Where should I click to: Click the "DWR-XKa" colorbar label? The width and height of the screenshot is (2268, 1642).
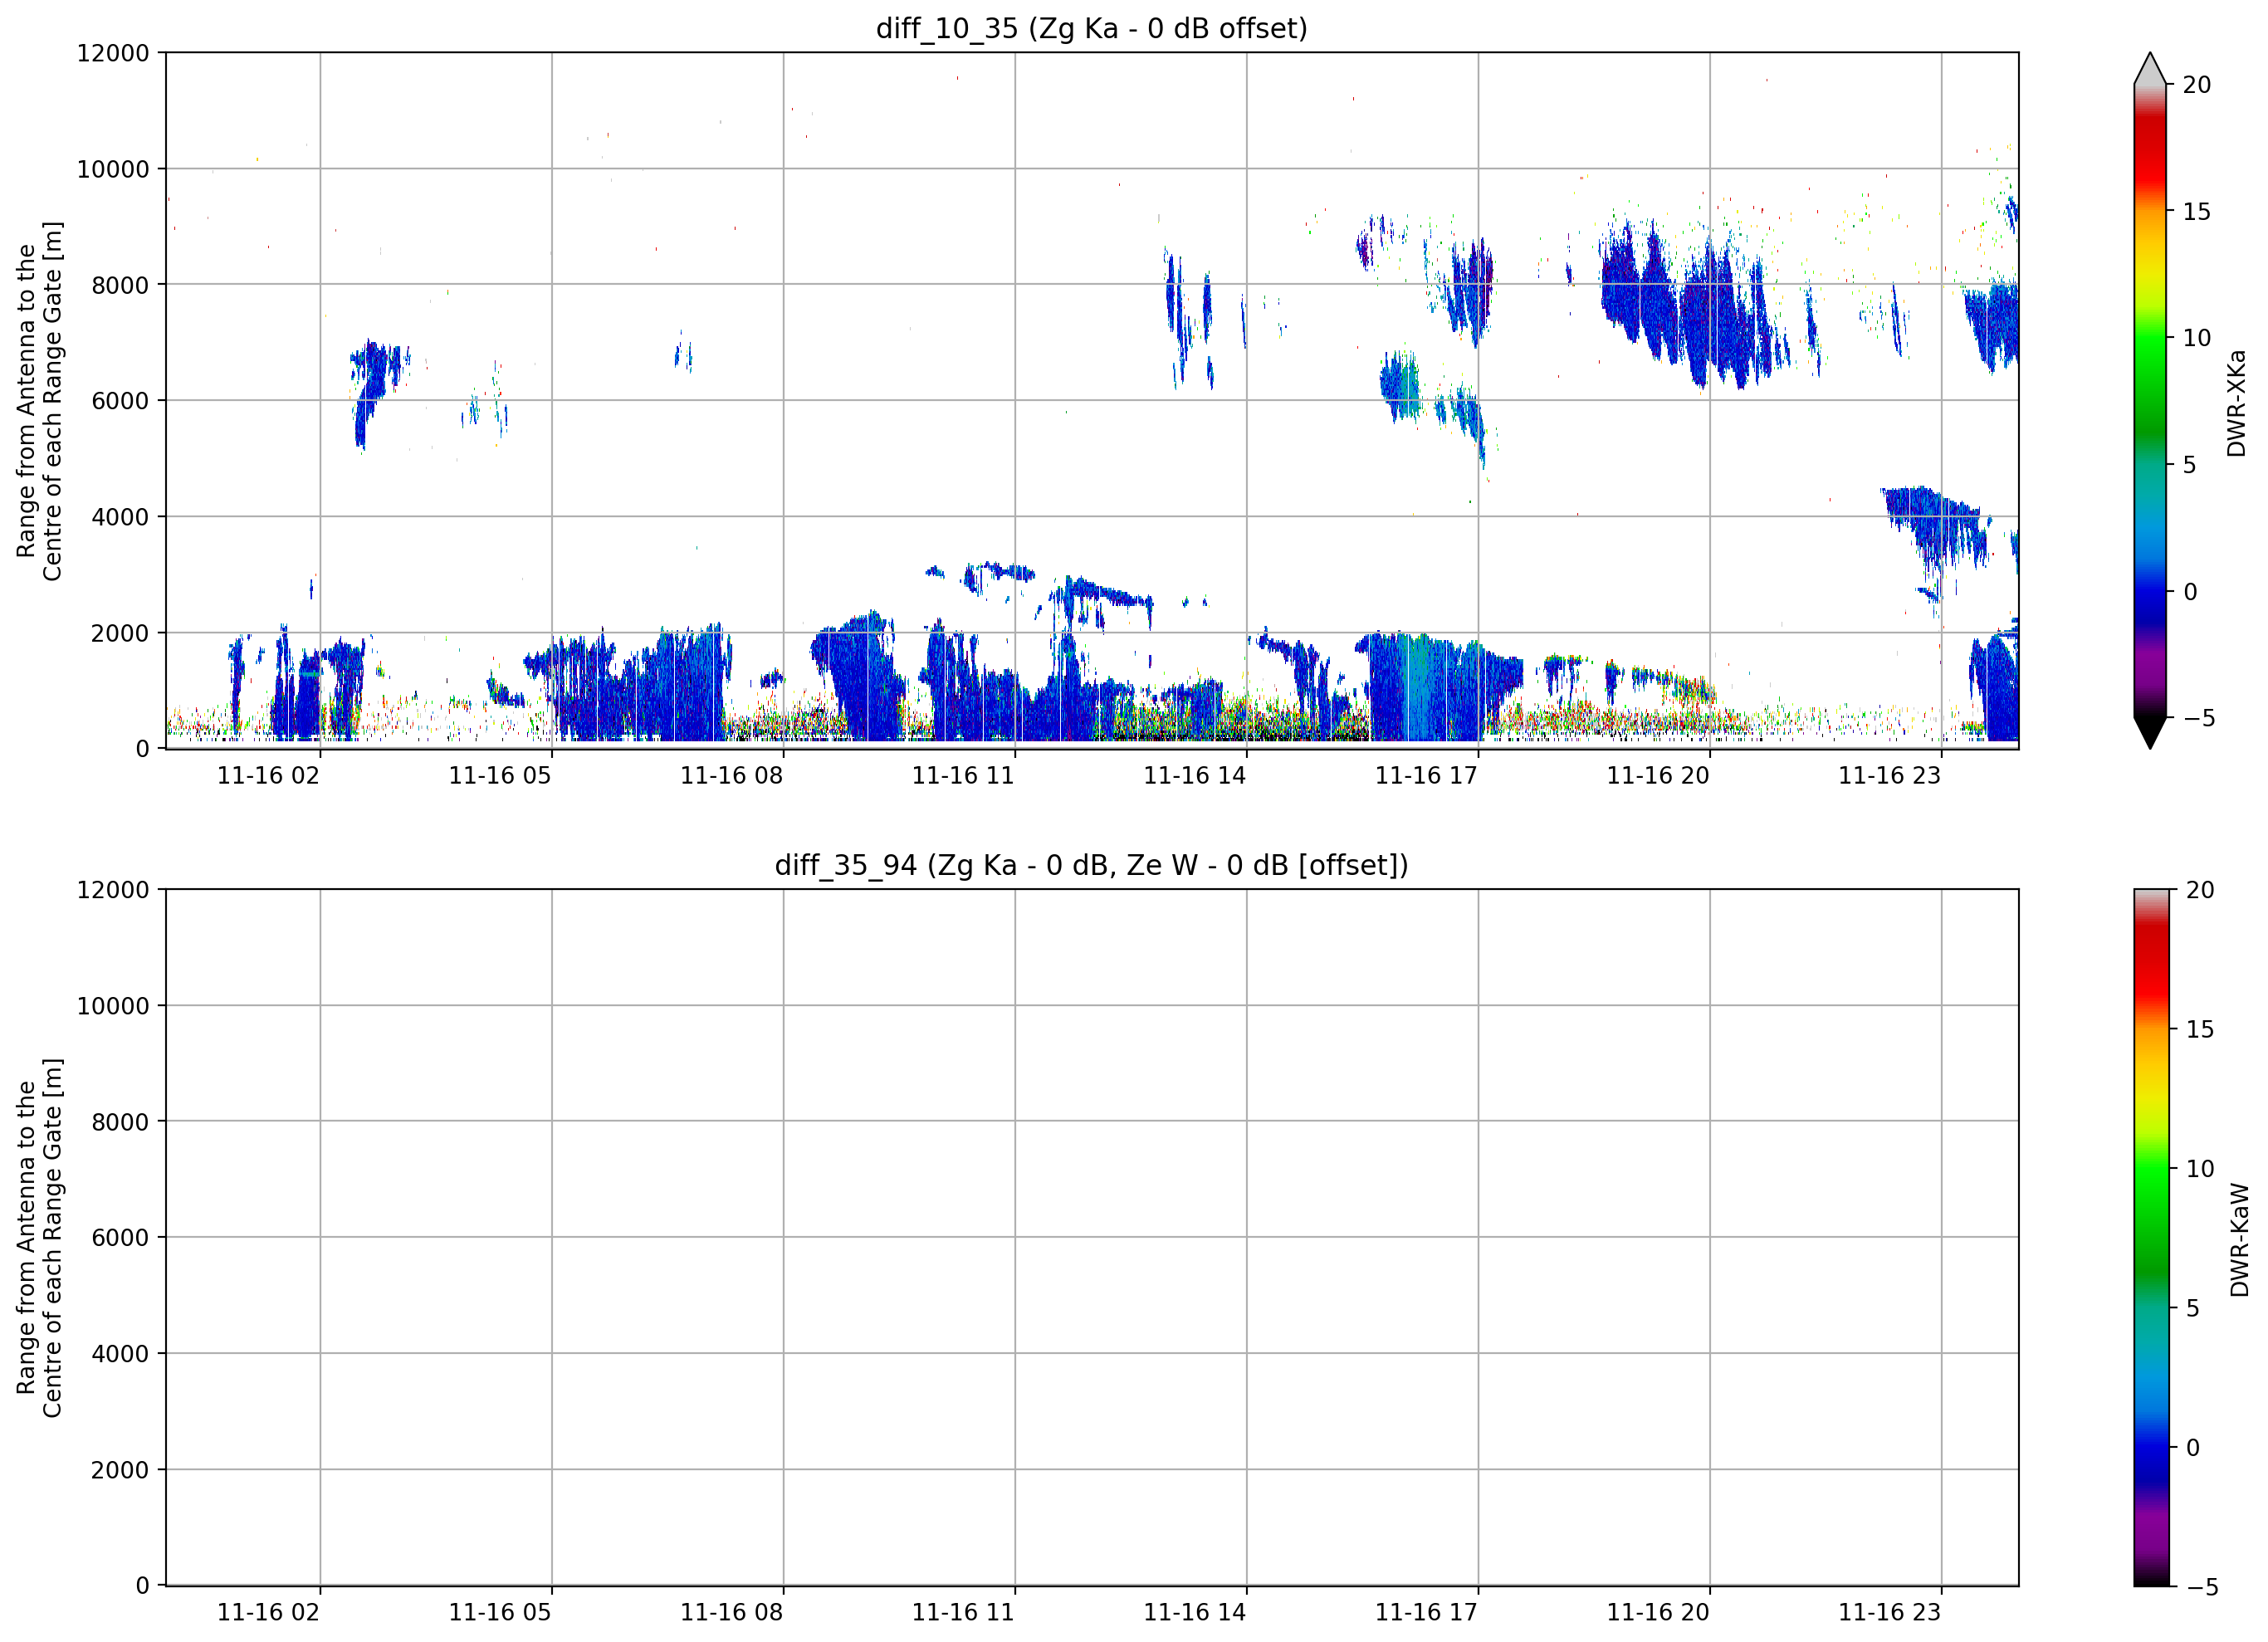click(x=2237, y=403)
